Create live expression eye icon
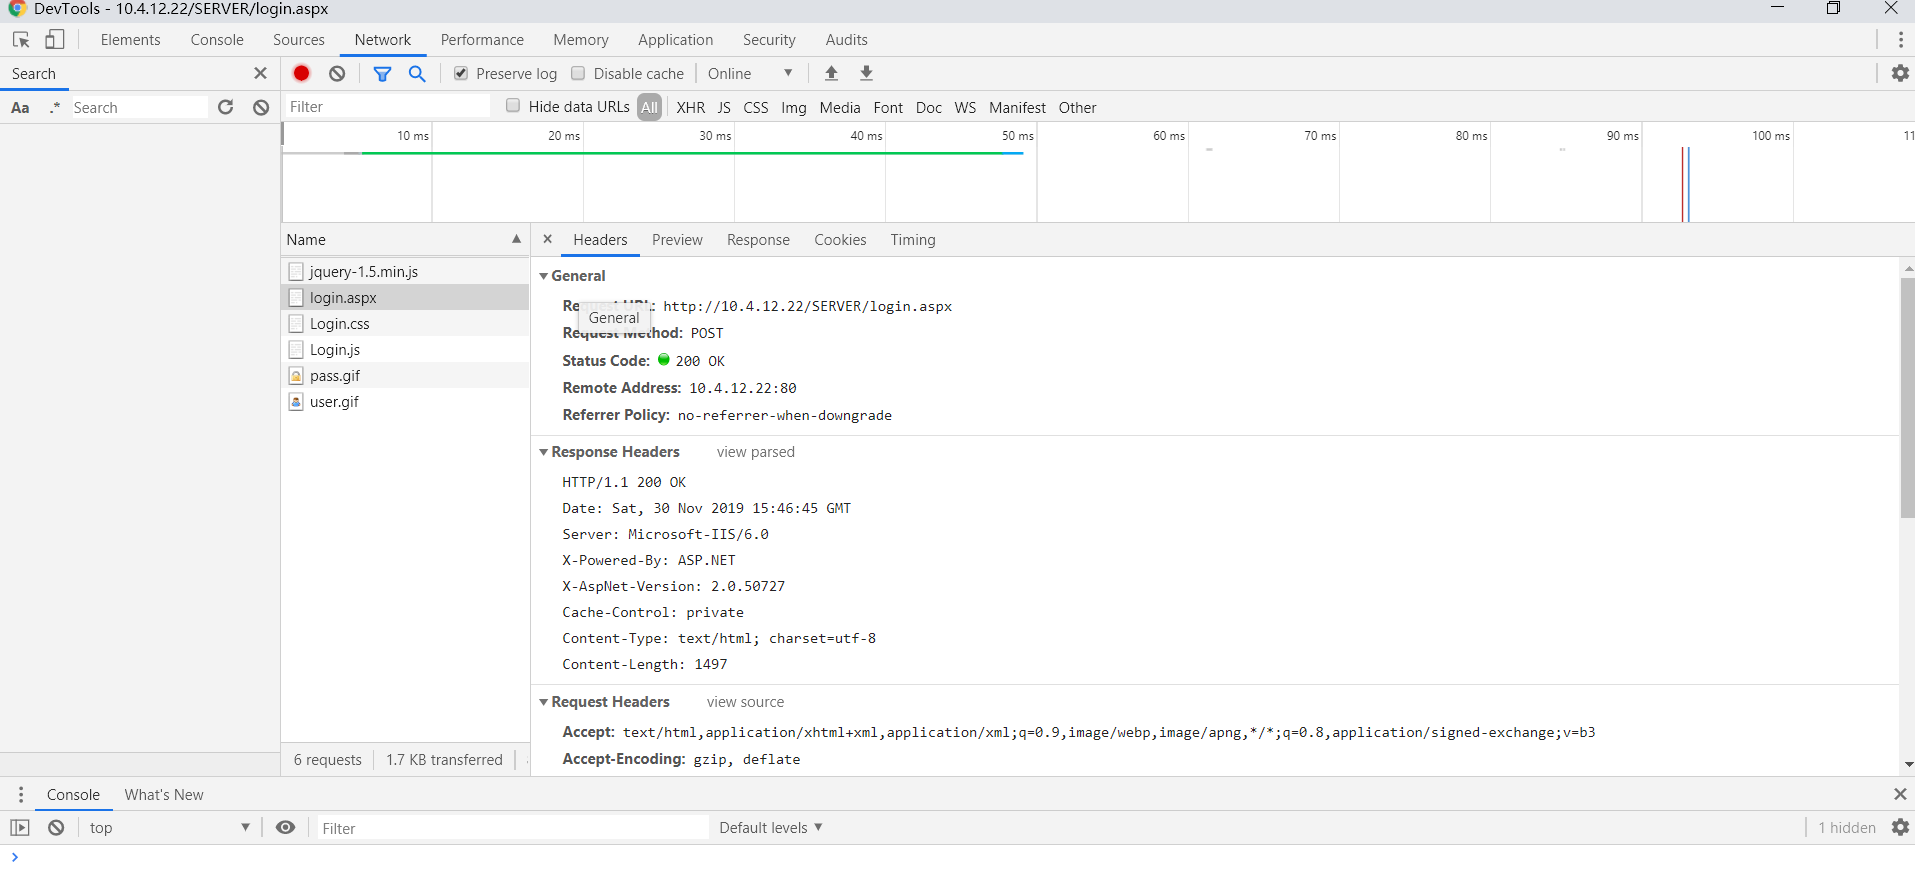The height and width of the screenshot is (883, 1915). point(285,827)
